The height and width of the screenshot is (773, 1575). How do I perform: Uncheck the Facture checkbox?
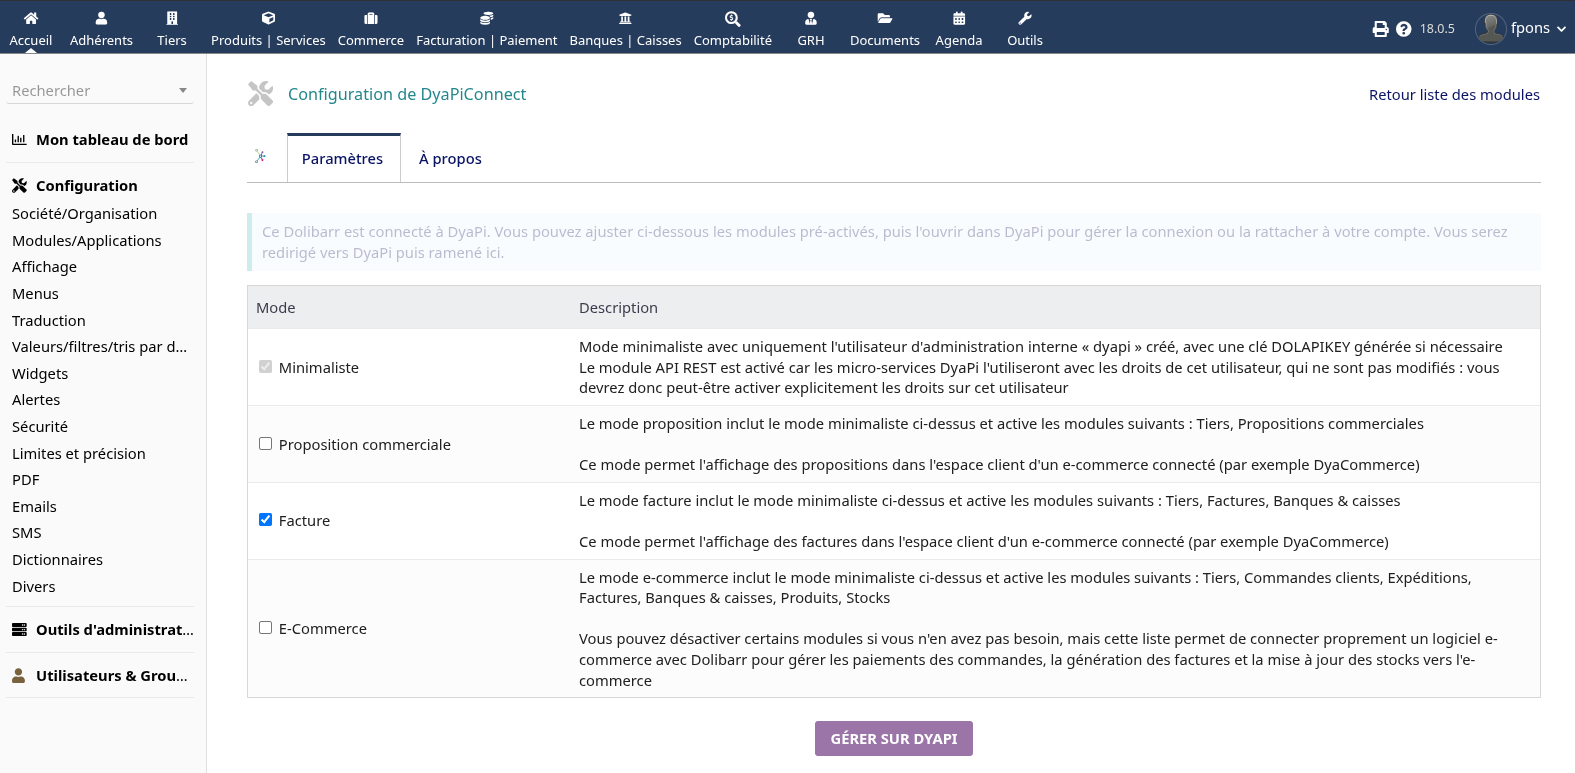[x=265, y=520]
